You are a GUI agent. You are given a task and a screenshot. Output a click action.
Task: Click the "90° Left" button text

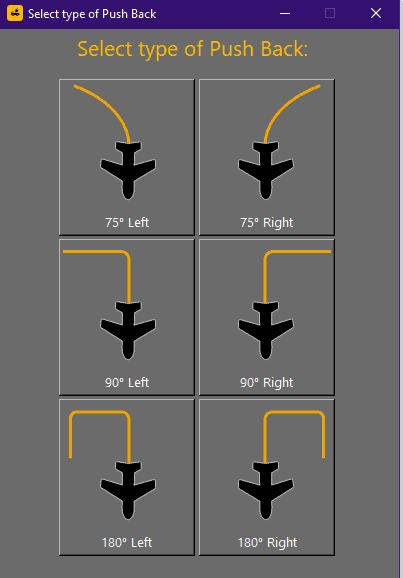[x=127, y=383]
